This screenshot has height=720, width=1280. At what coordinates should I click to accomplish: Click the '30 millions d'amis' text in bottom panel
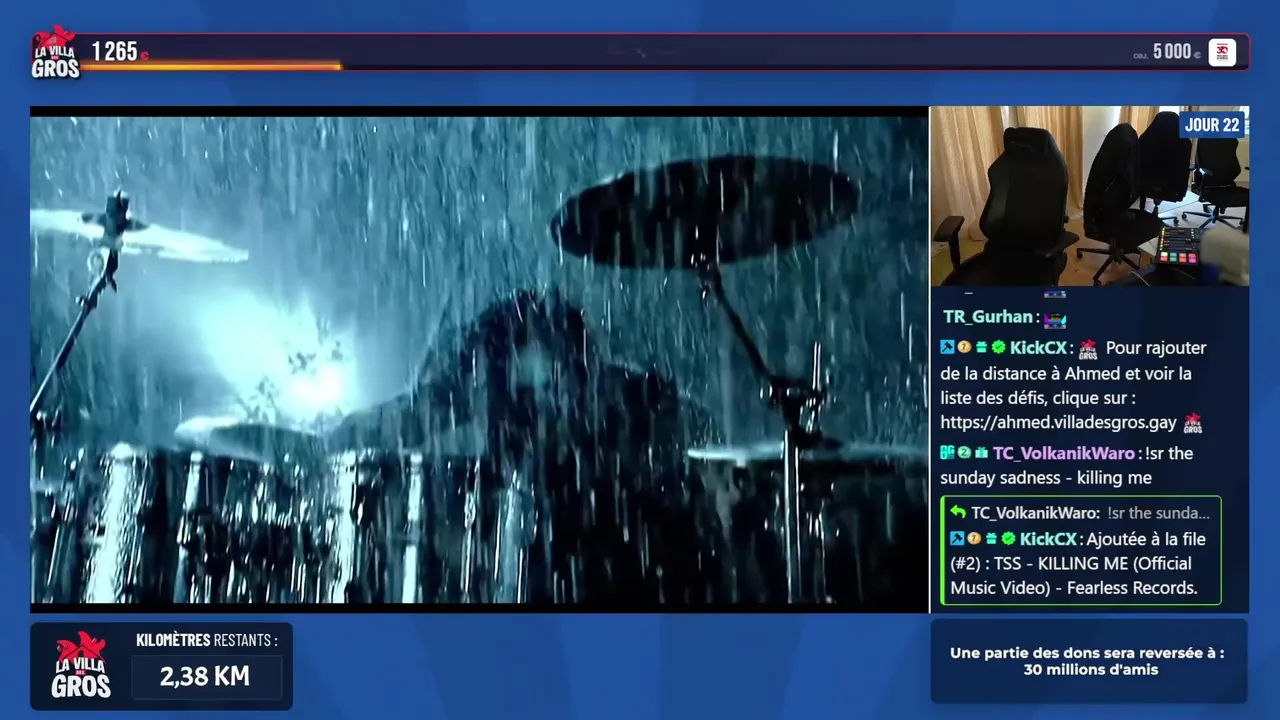1091,670
